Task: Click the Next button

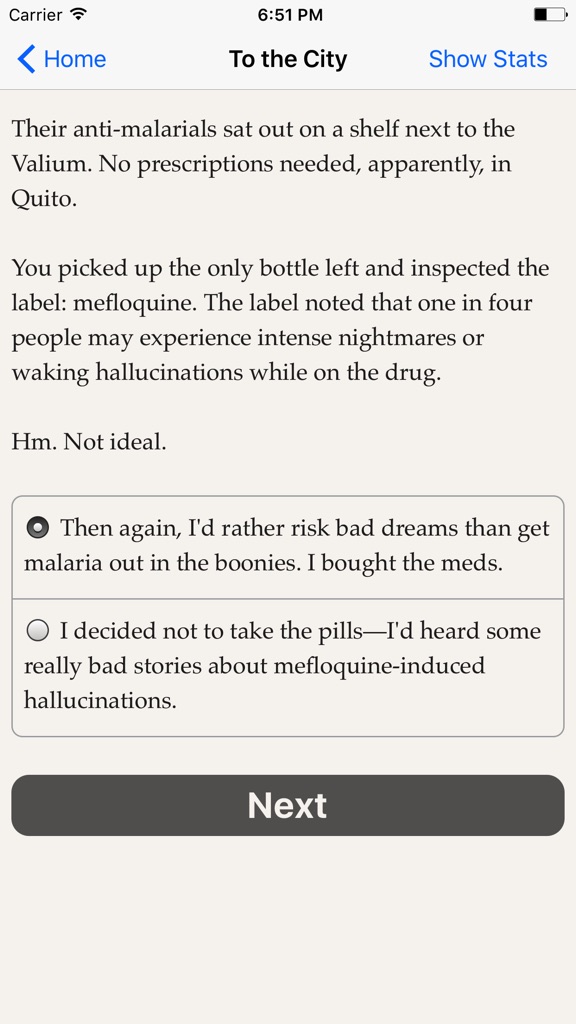Action: tap(288, 805)
